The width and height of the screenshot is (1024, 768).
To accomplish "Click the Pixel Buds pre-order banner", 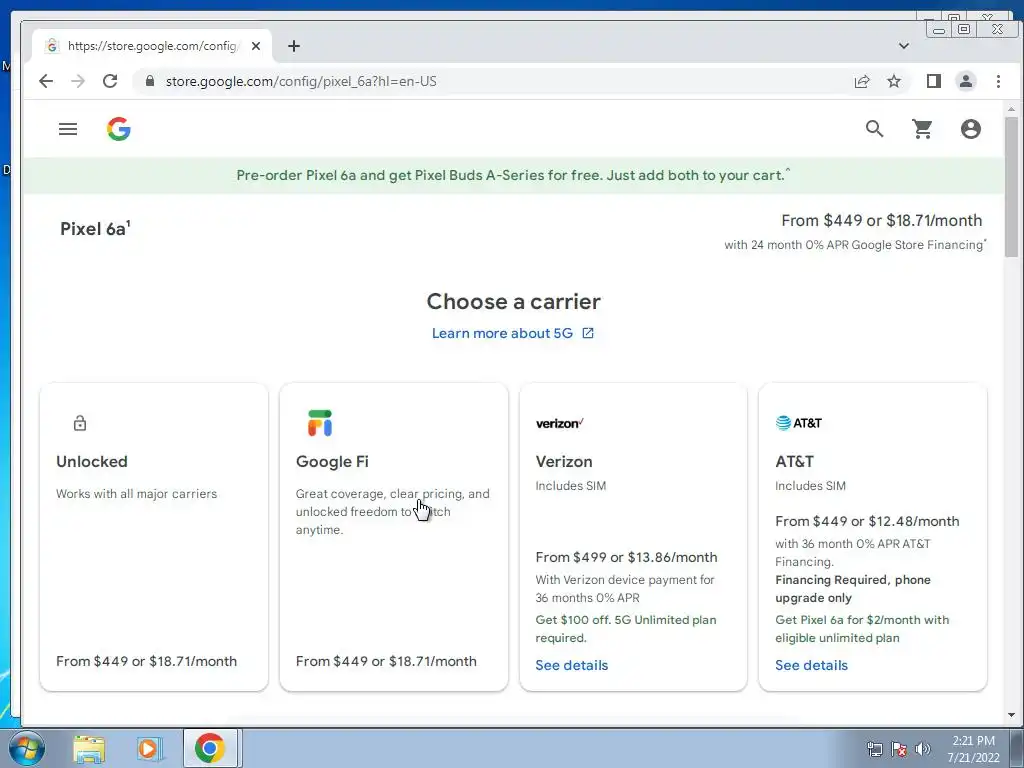I will (x=513, y=175).
